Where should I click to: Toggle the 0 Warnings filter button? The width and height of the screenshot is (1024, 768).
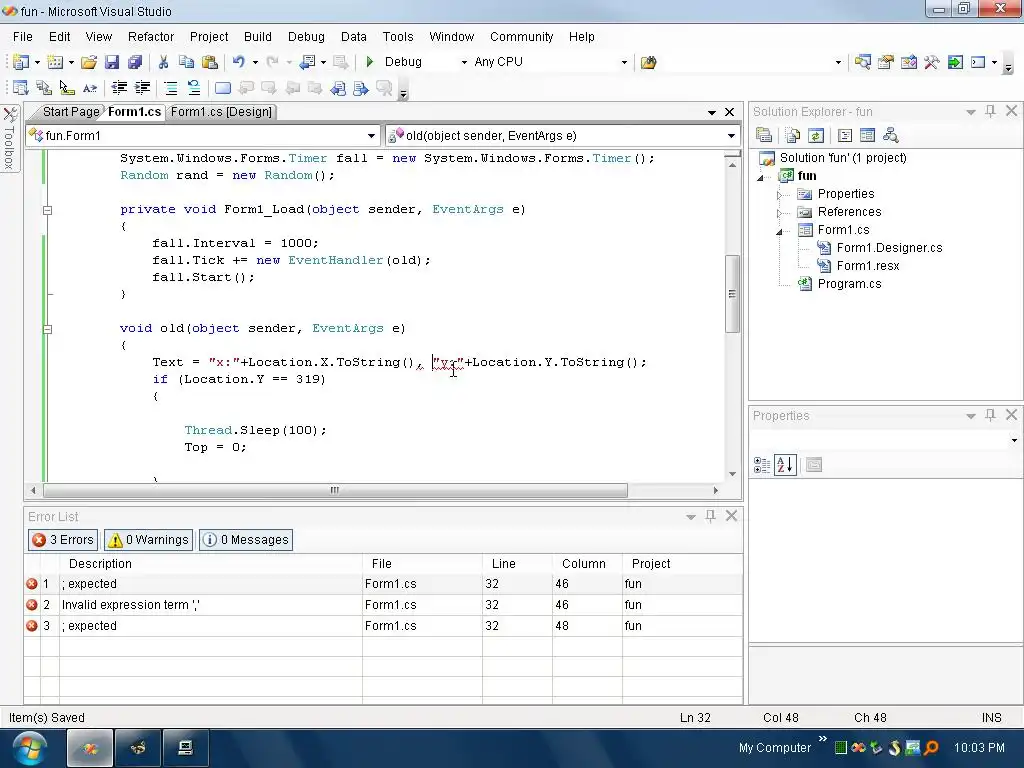point(148,539)
